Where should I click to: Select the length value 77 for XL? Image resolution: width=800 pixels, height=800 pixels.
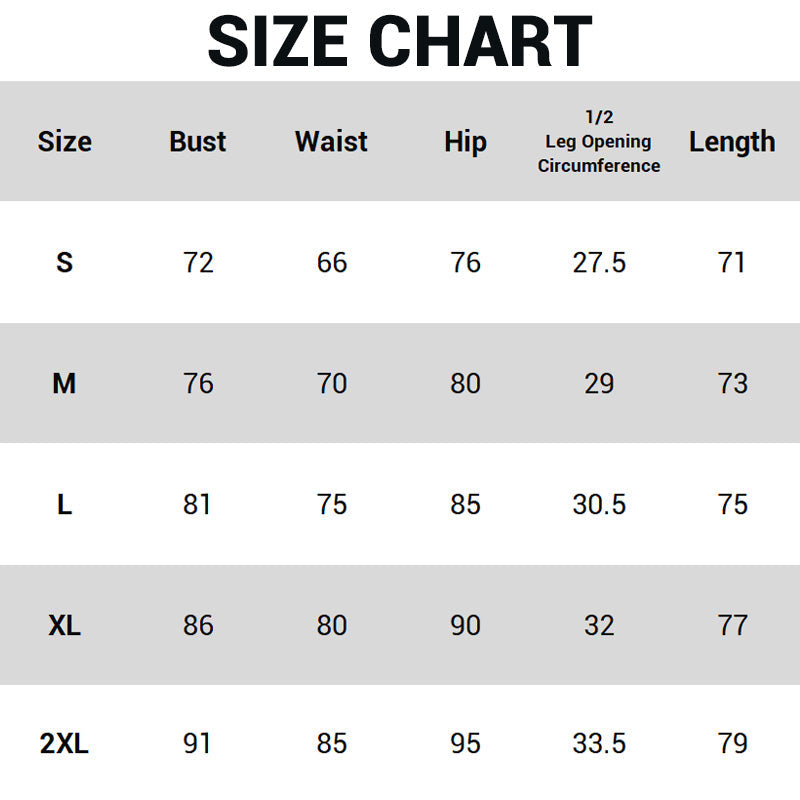tap(732, 626)
